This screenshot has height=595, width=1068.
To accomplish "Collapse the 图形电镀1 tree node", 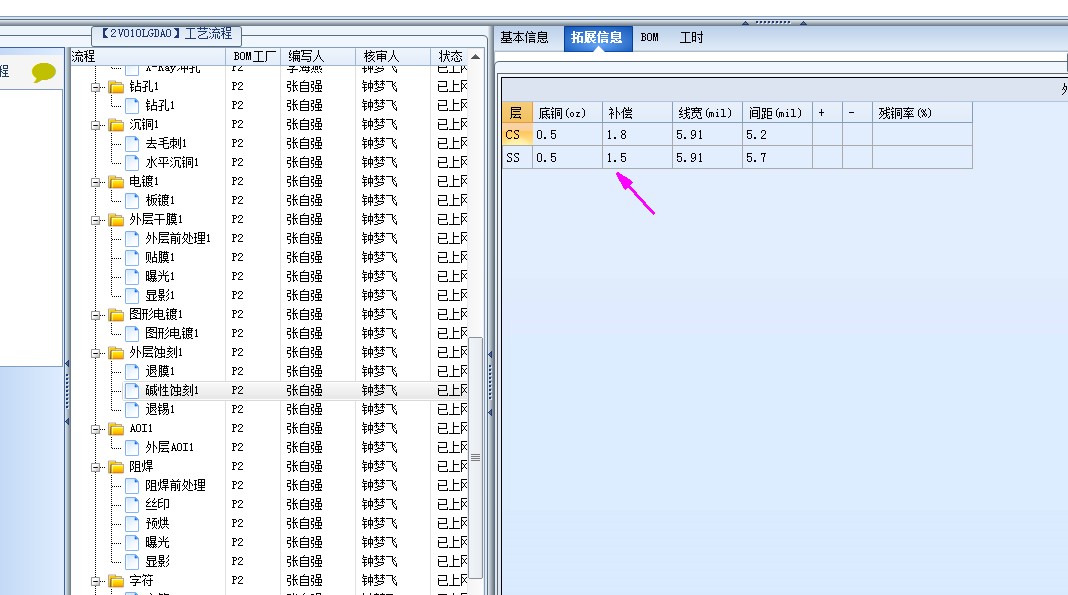I will point(96,315).
